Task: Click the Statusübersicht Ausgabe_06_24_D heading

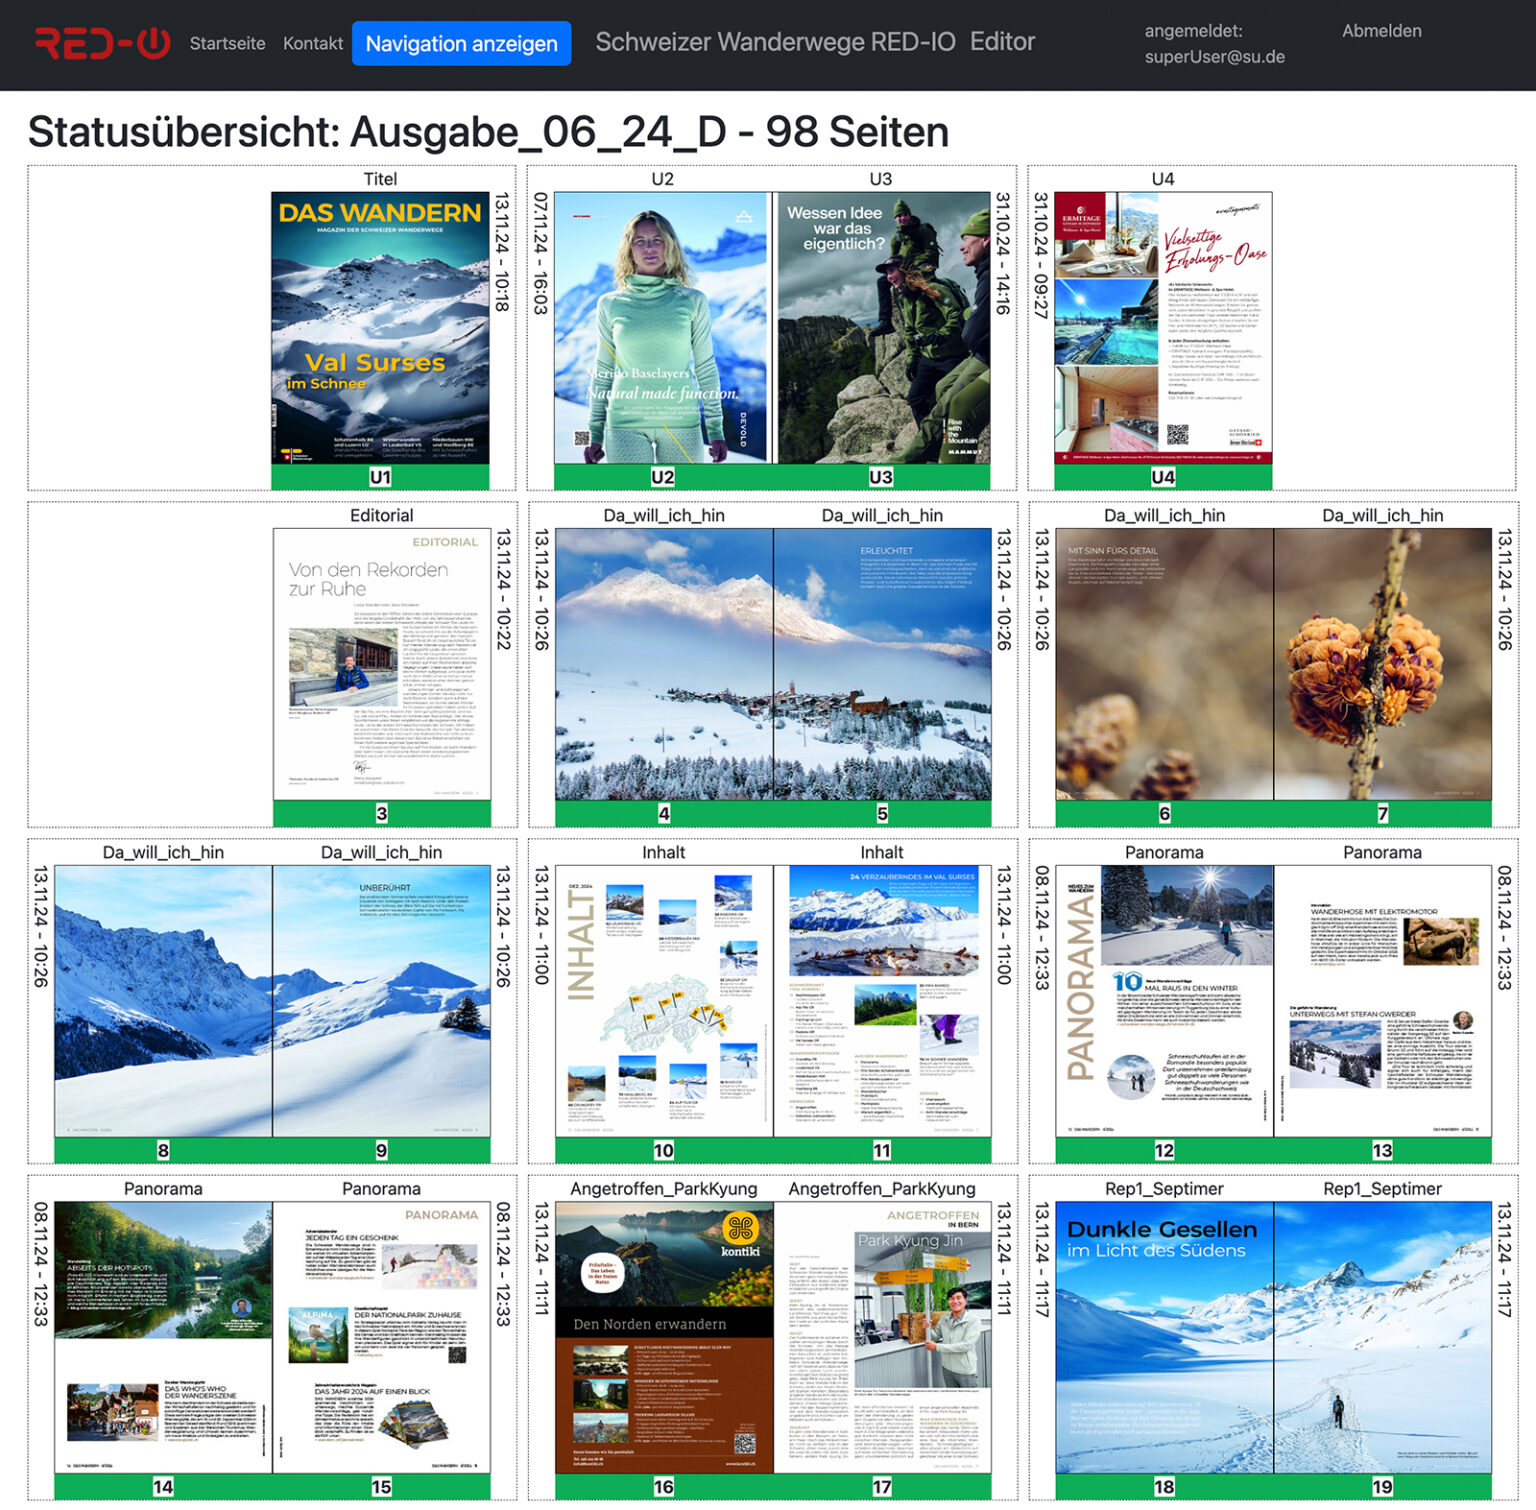Action: (x=488, y=132)
